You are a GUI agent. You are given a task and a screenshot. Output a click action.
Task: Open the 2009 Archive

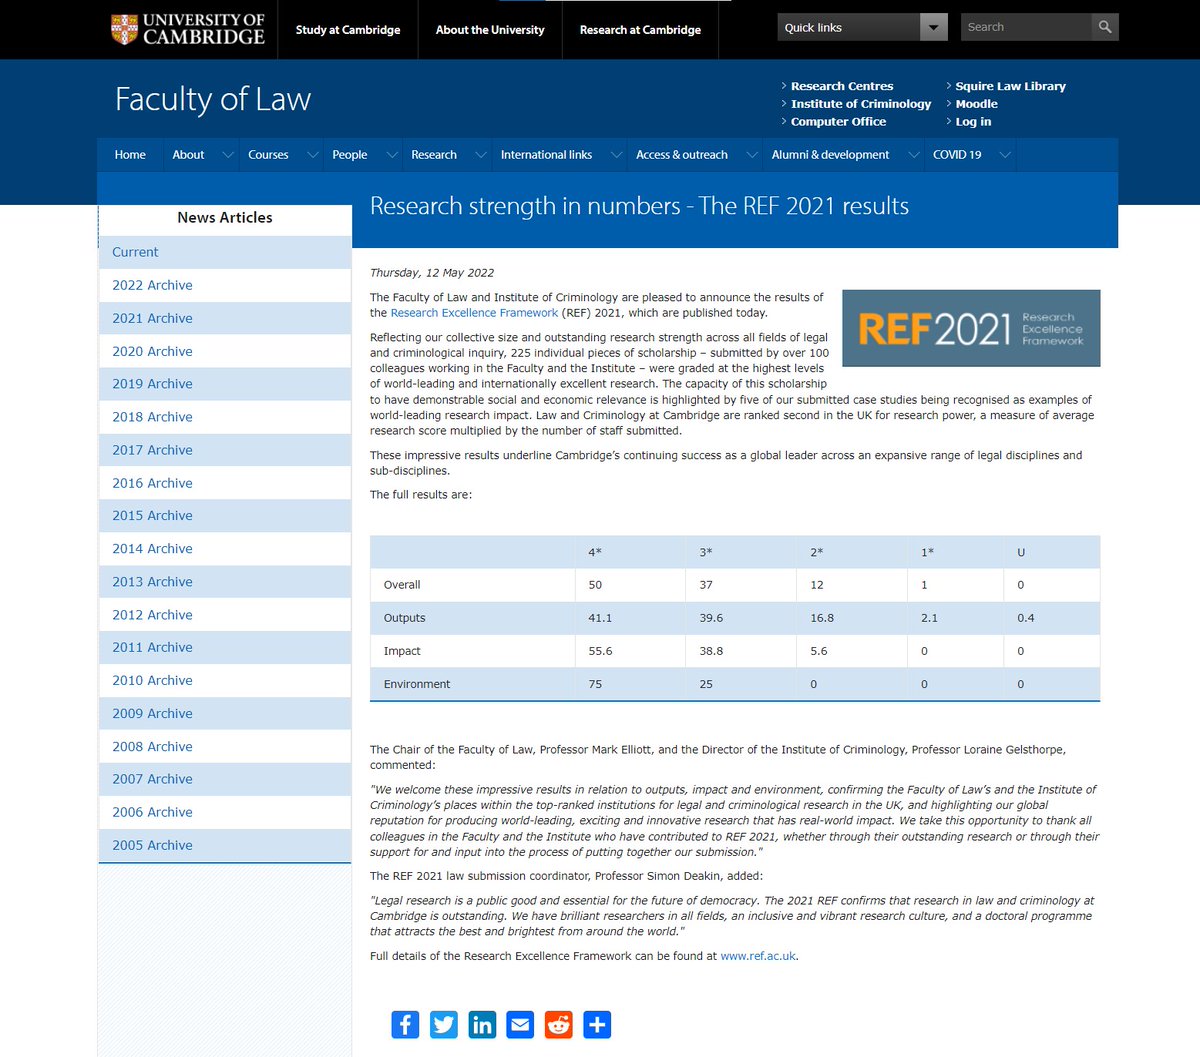(225, 713)
